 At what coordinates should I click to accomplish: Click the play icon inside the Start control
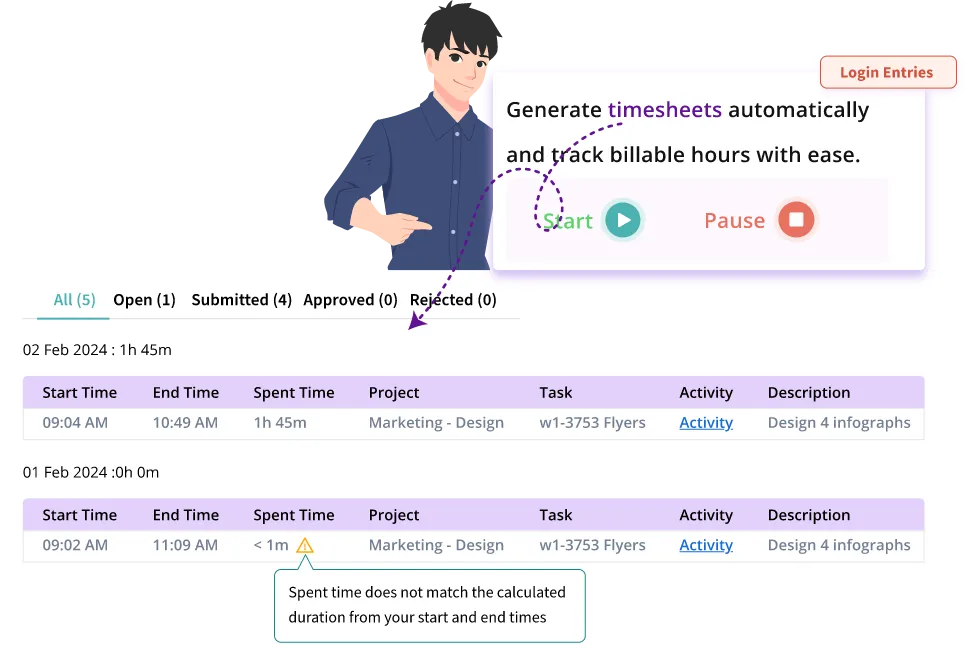[623, 219]
